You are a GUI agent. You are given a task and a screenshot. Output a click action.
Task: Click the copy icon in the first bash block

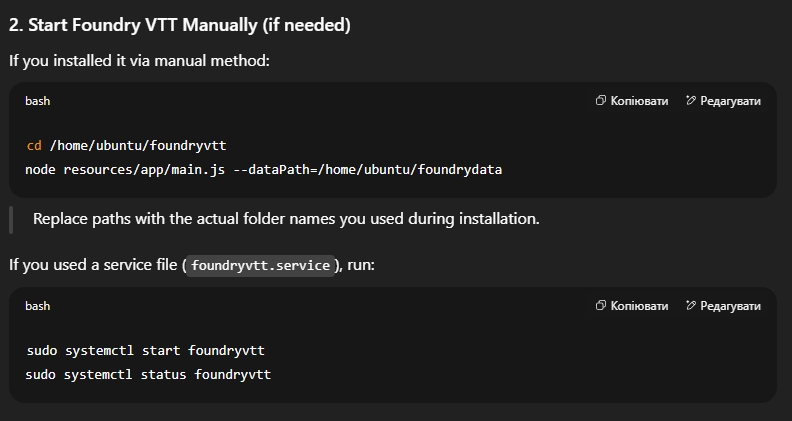pyautogui.click(x=600, y=100)
